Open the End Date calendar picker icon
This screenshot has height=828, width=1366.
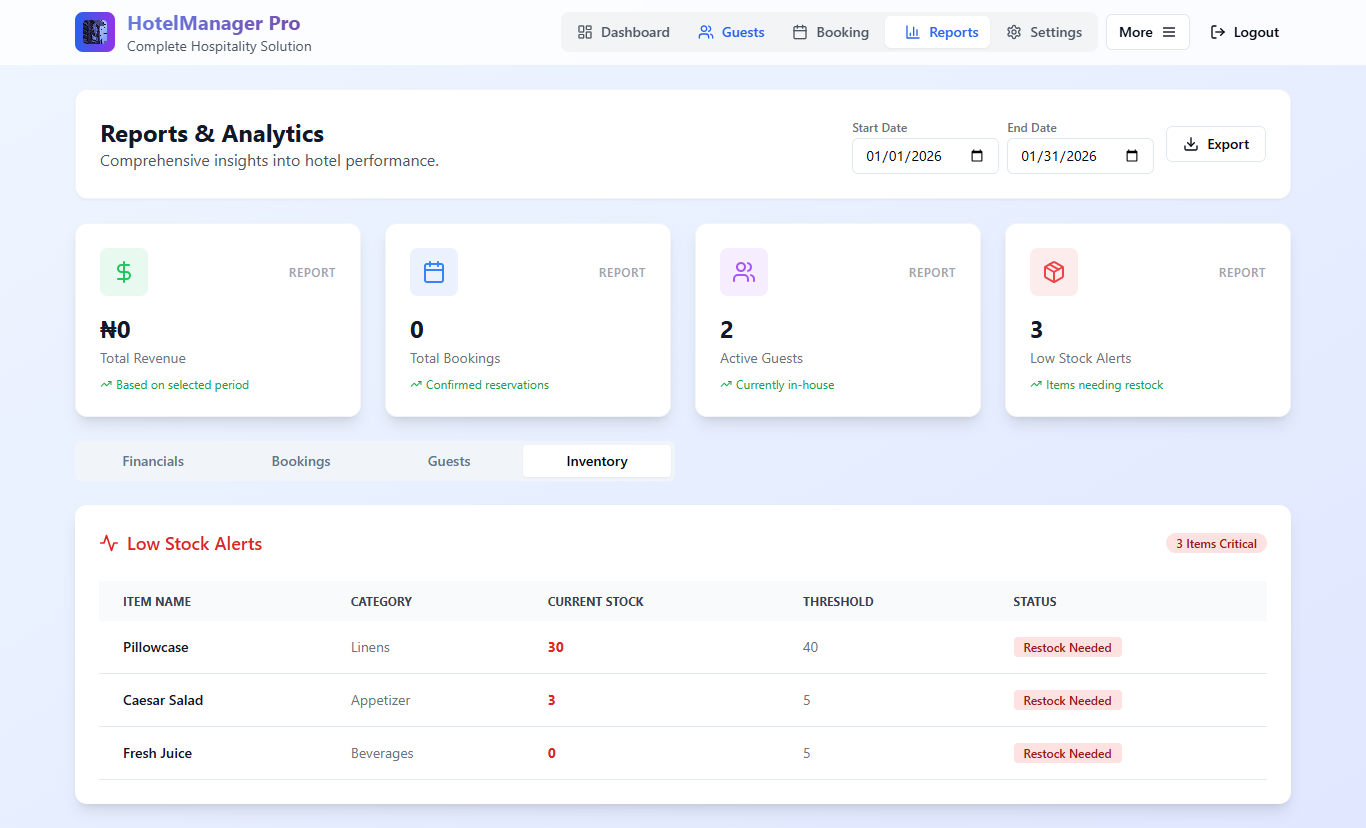tap(1132, 156)
